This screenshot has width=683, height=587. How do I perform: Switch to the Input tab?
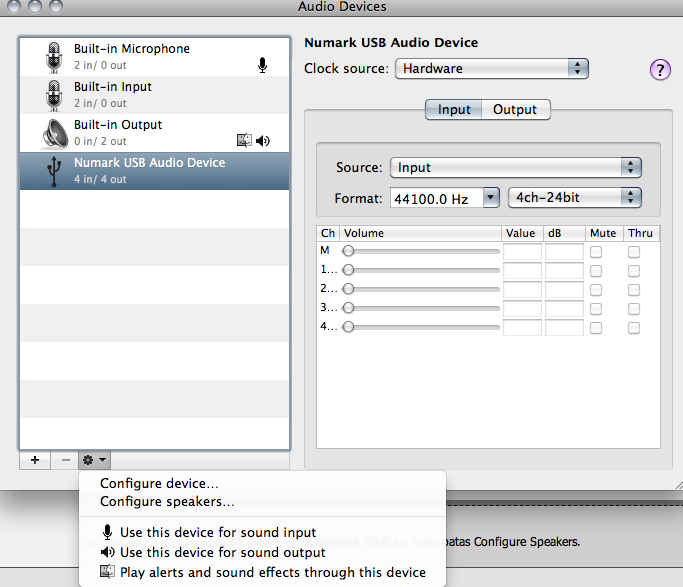(454, 109)
